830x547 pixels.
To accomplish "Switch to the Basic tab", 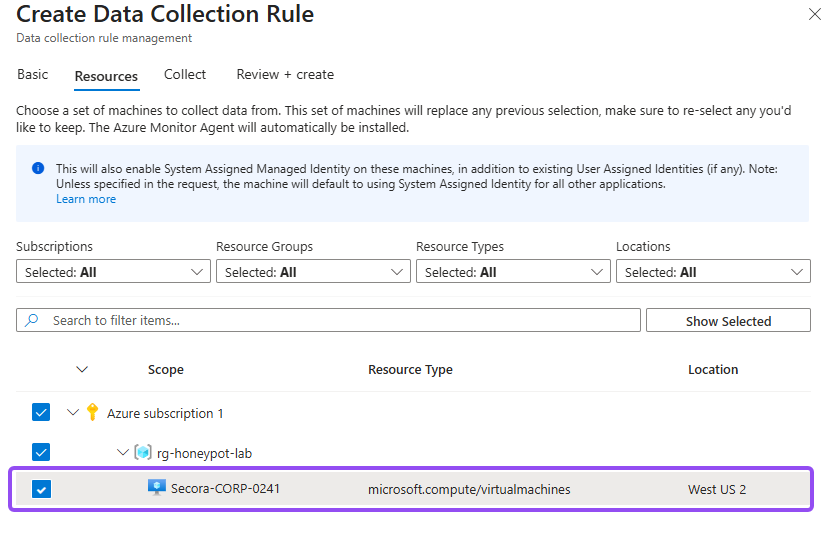I will coord(33,75).
